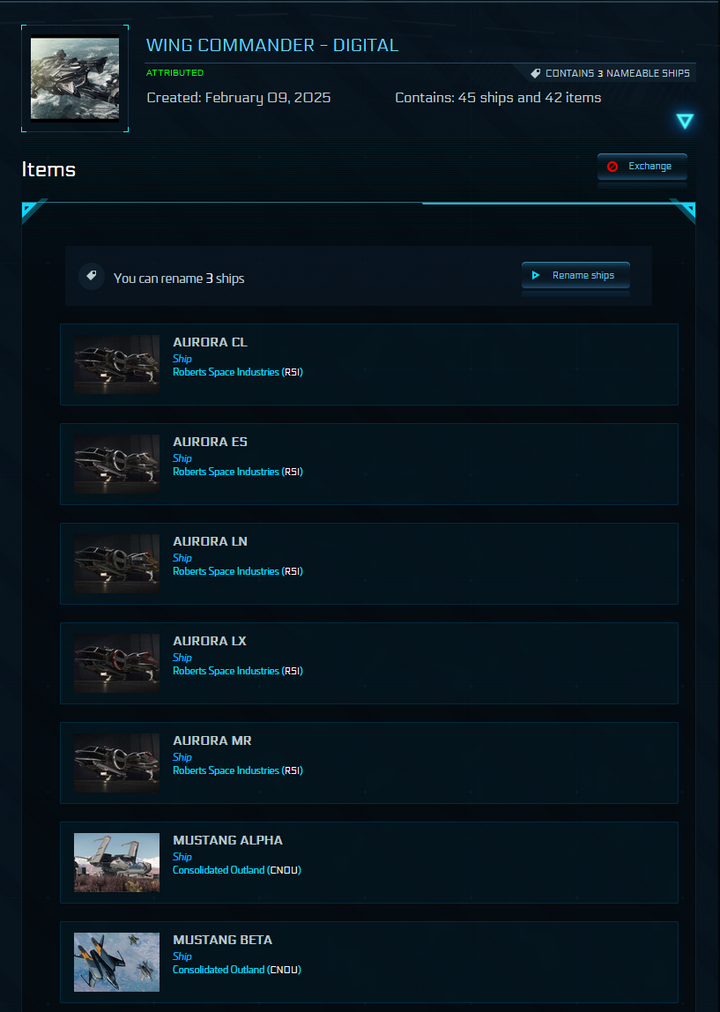720x1012 pixels.
Task: Click the Ship label under Aurora CL
Action: coord(182,359)
